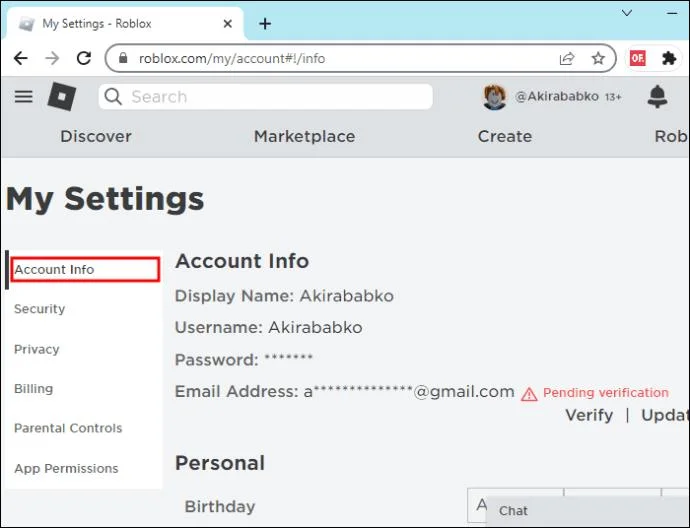
Task: Open the browser extensions puzzle icon
Action: (x=669, y=58)
